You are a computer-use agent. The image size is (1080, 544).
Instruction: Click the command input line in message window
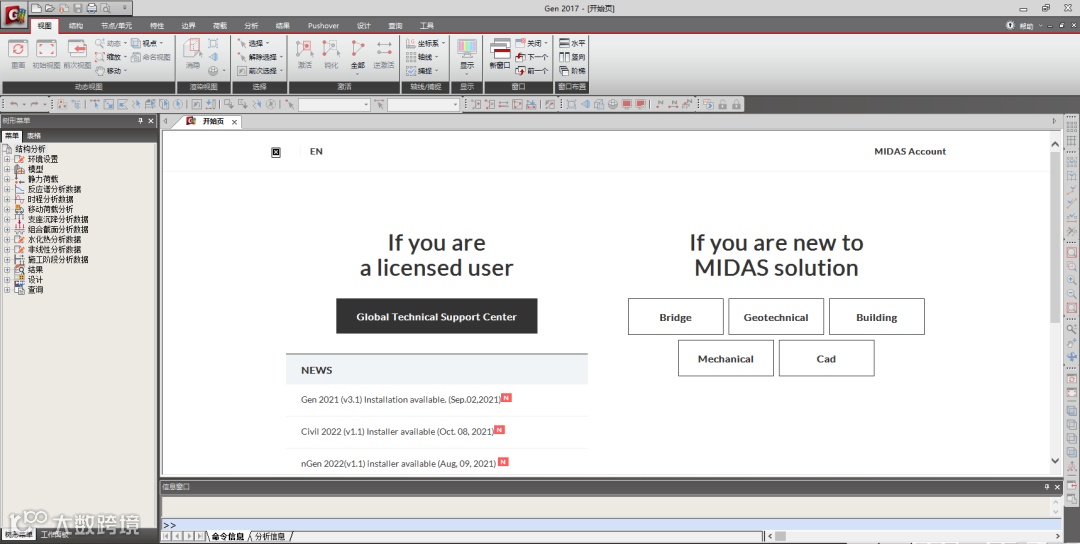point(606,525)
